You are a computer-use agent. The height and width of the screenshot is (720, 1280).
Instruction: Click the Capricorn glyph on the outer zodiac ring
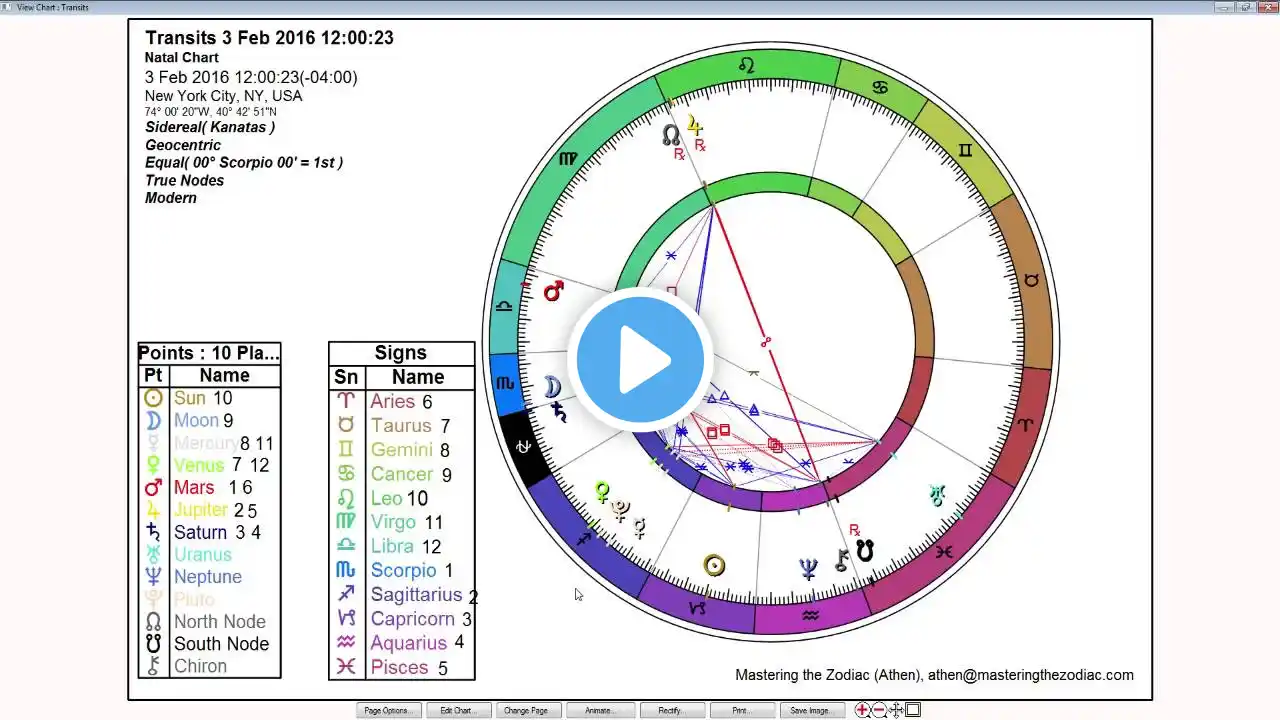698,607
